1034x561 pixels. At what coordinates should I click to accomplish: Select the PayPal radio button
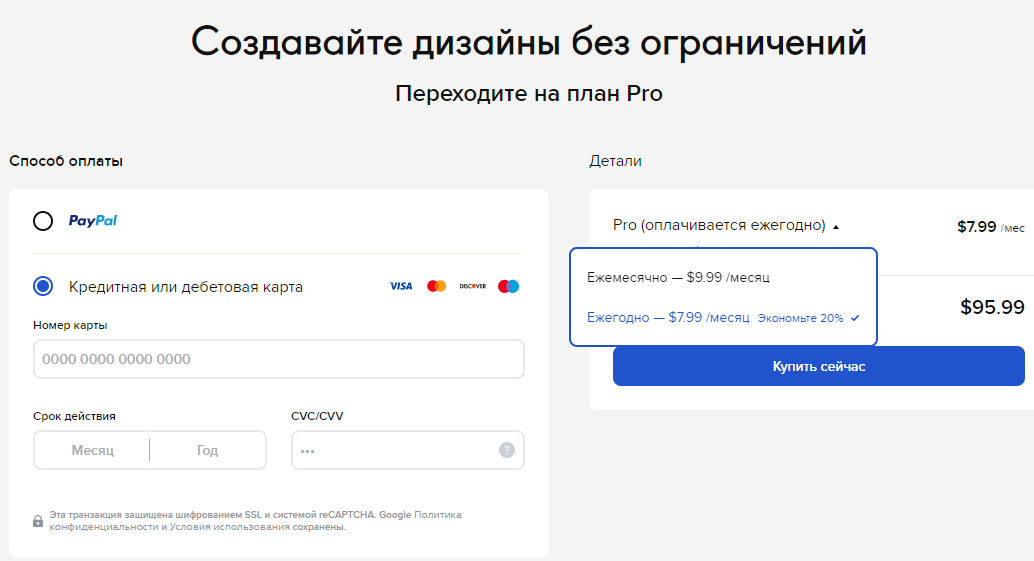[43, 221]
